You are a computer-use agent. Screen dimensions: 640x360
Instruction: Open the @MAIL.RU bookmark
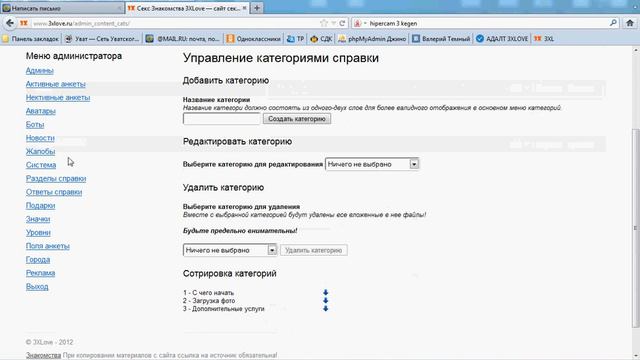pos(183,39)
